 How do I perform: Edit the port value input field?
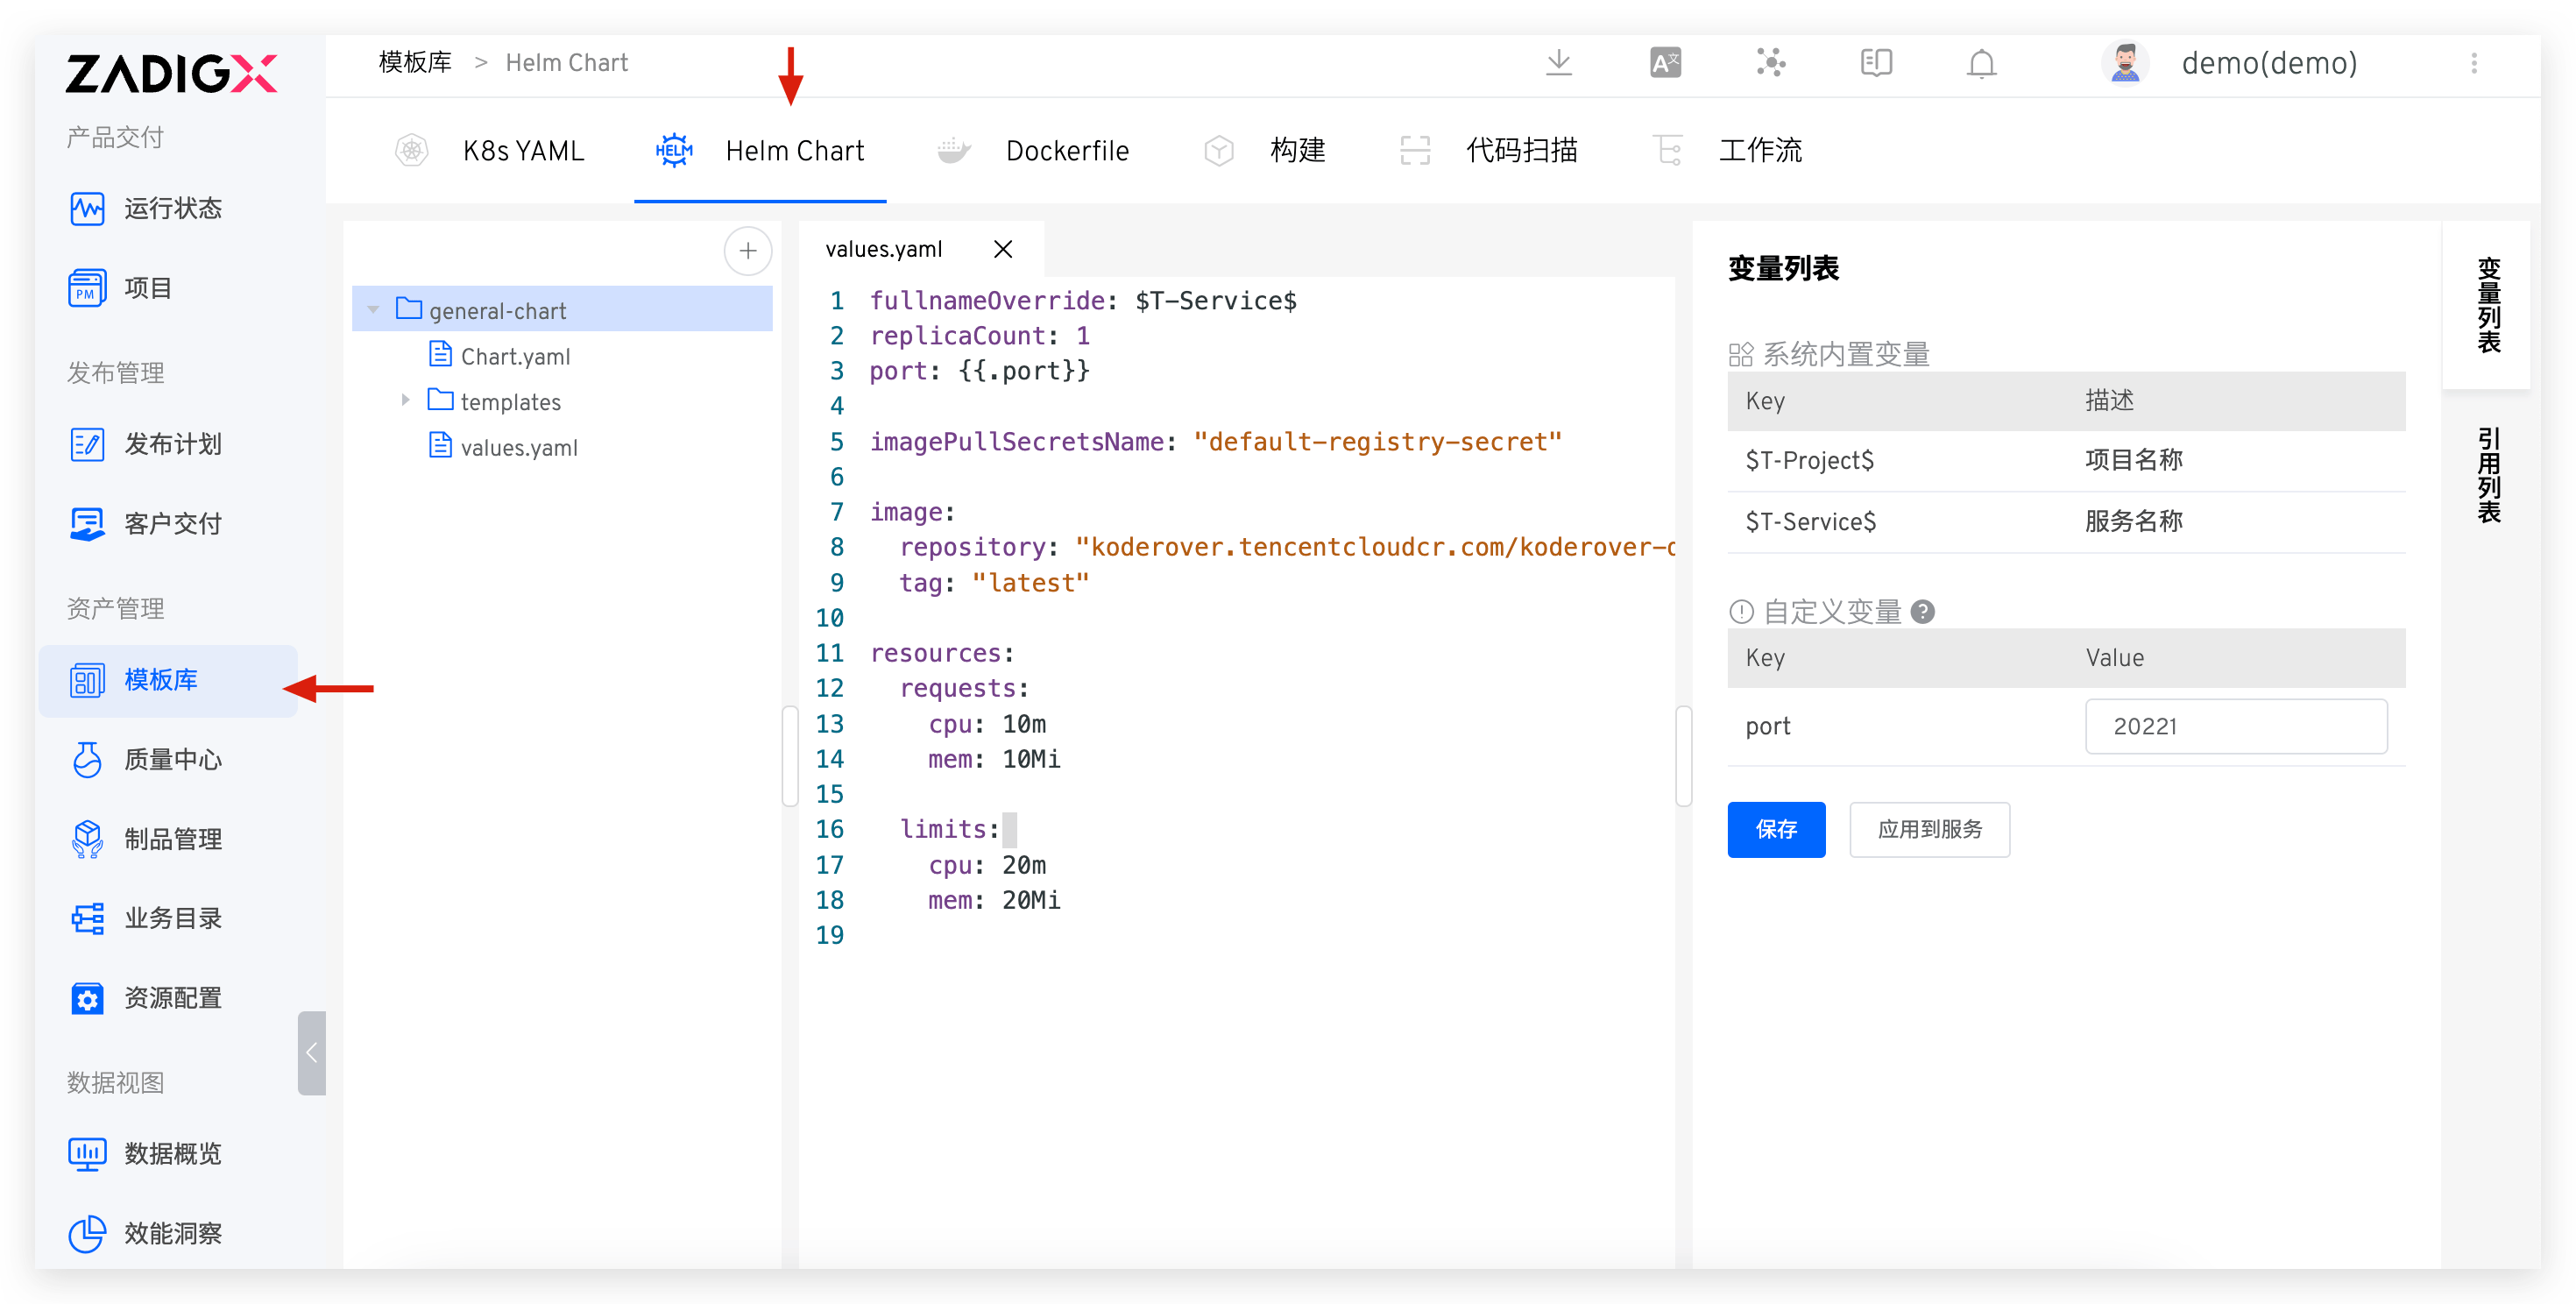pos(2236,726)
